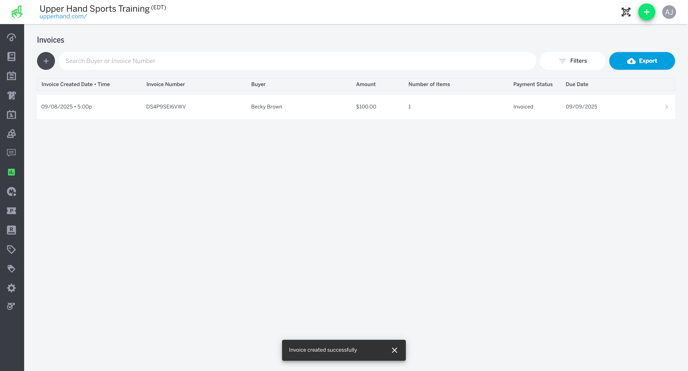Image resolution: width=688 pixels, height=371 pixels.
Task: Open the Filters button
Action: [573, 61]
